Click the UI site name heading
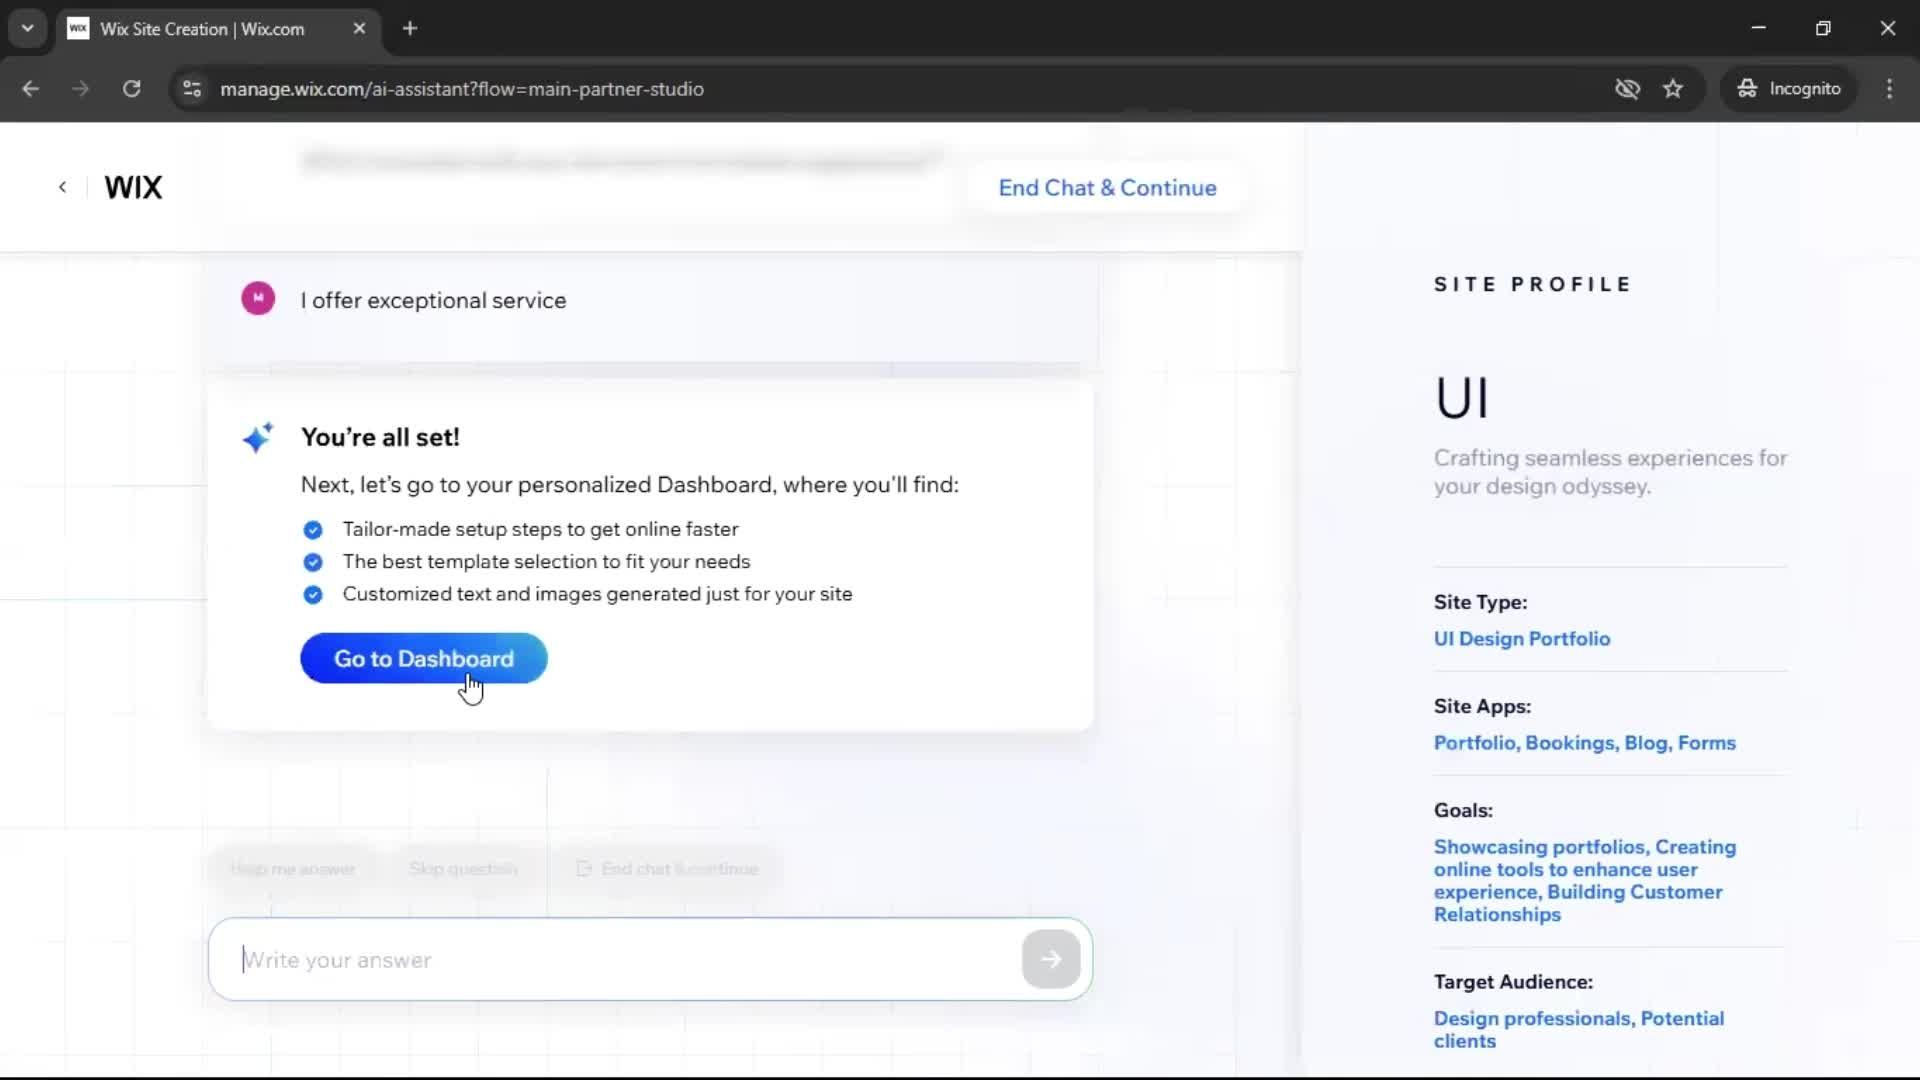 (x=1462, y=398)
